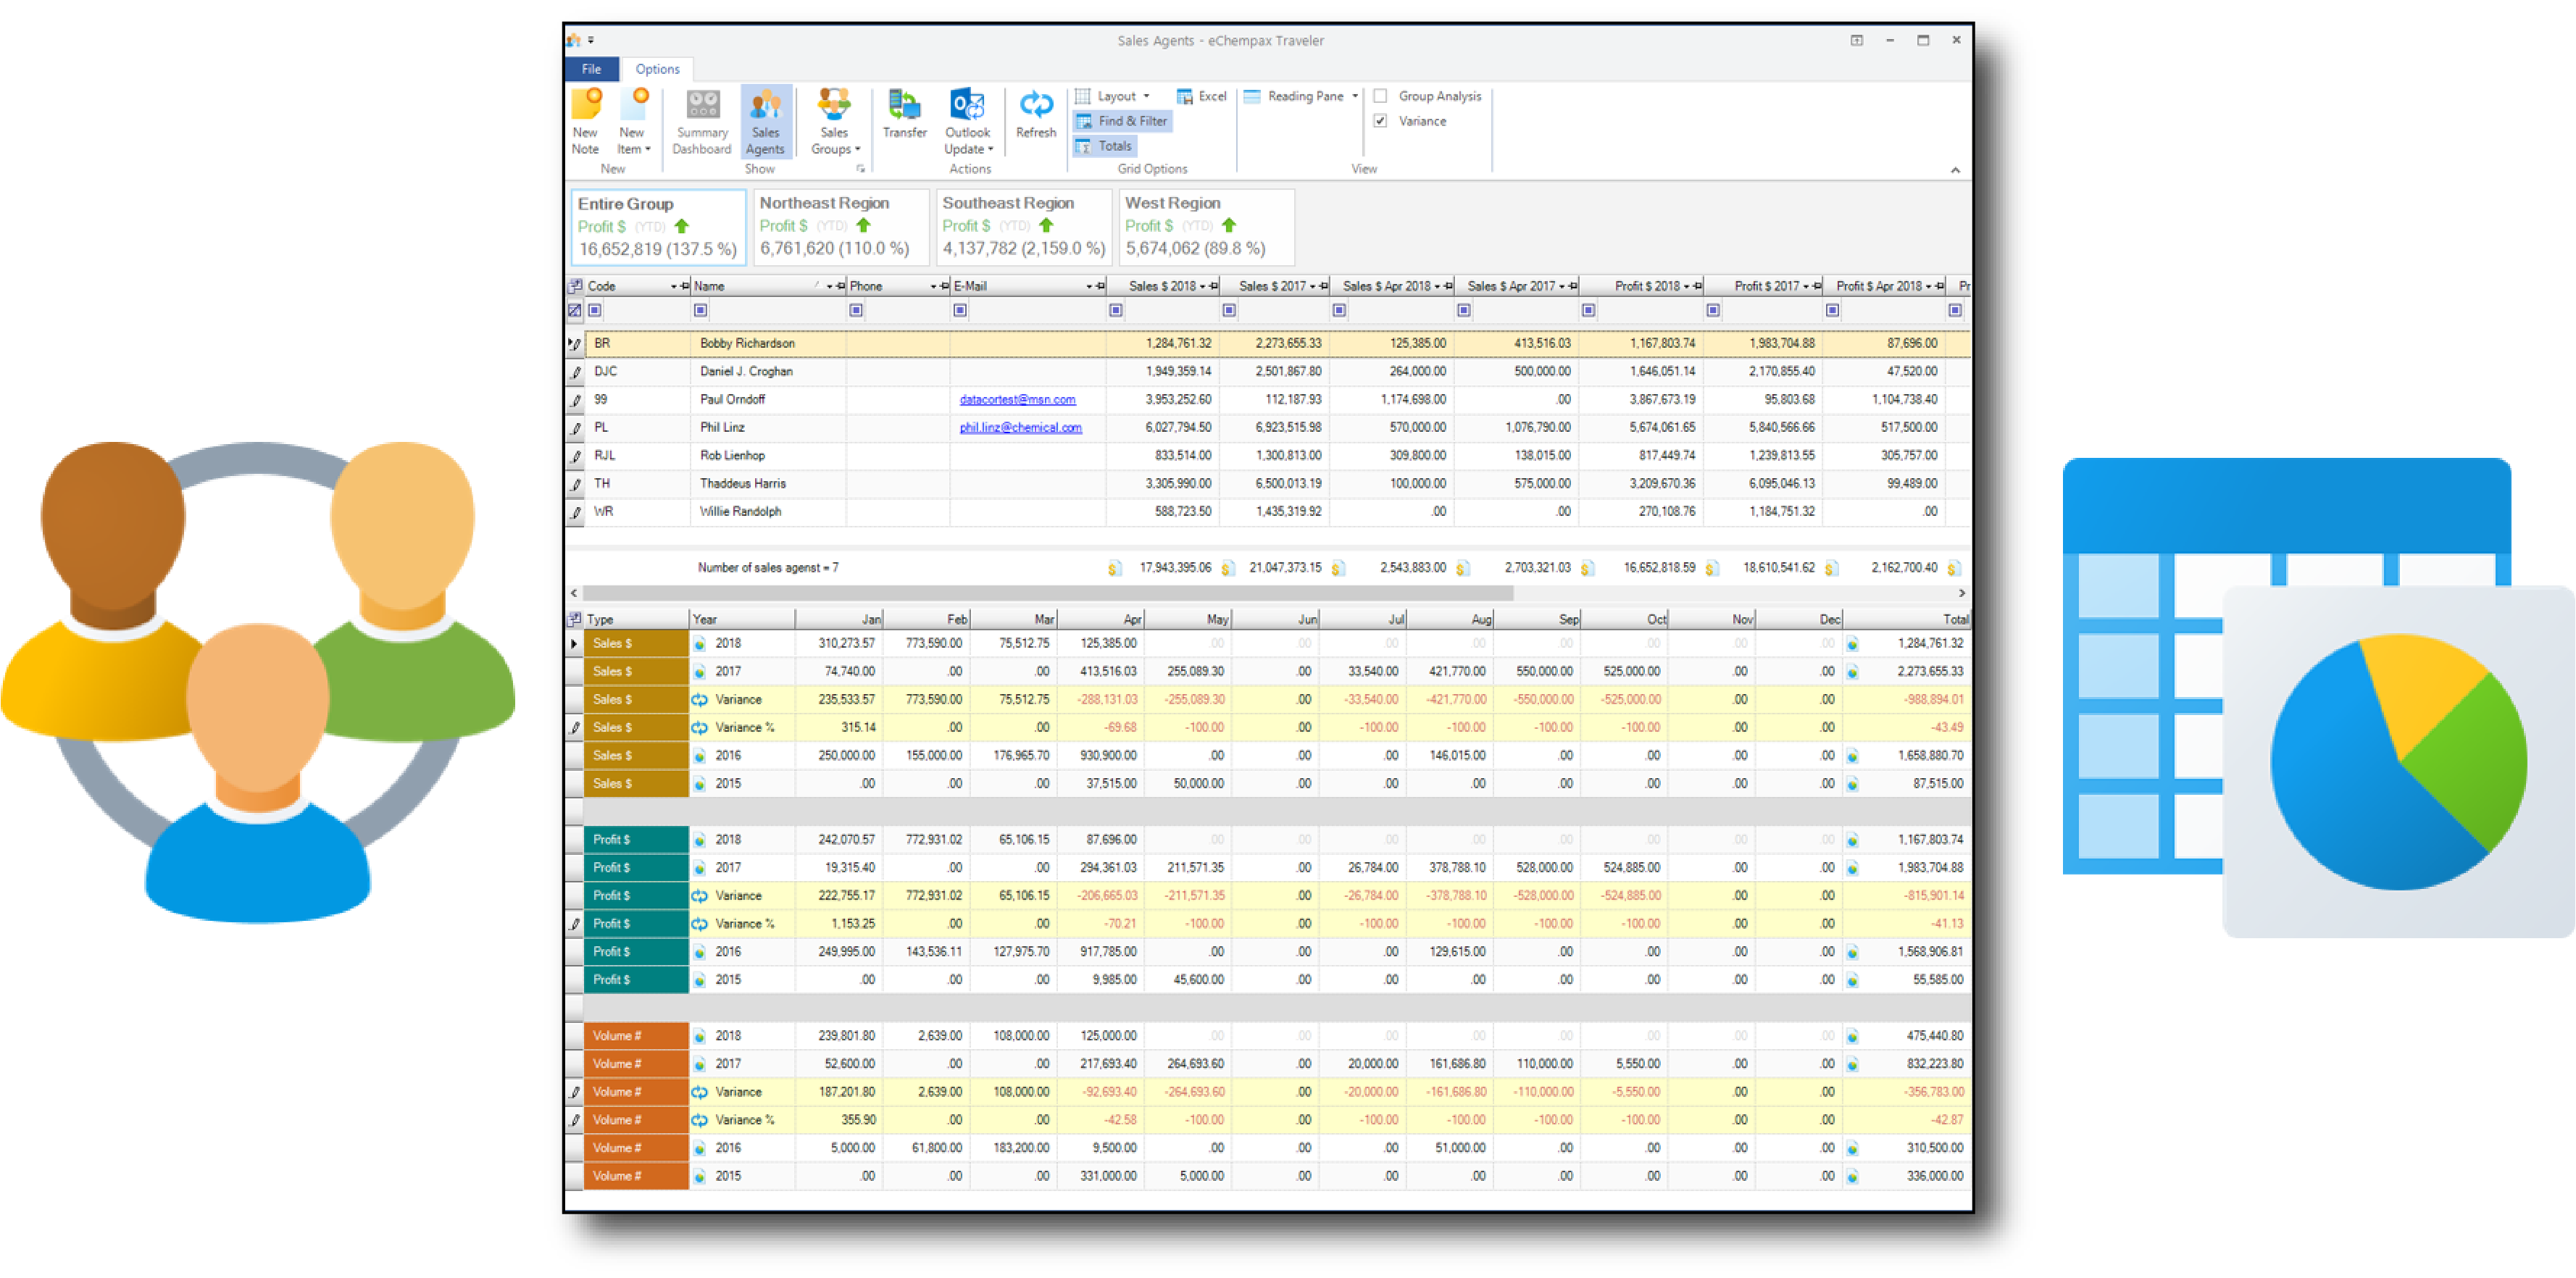Select the Entire Group profit card
Viewport: 2576px width, 1278px height.
point(658,227)
